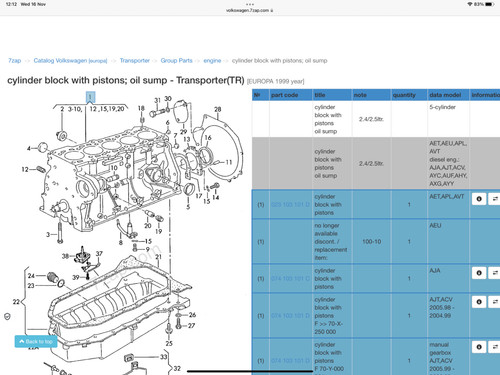500x375 pixels.
Task: Open info icon for AJT,ACV 2005.98 row
Action: coord(479,302)
